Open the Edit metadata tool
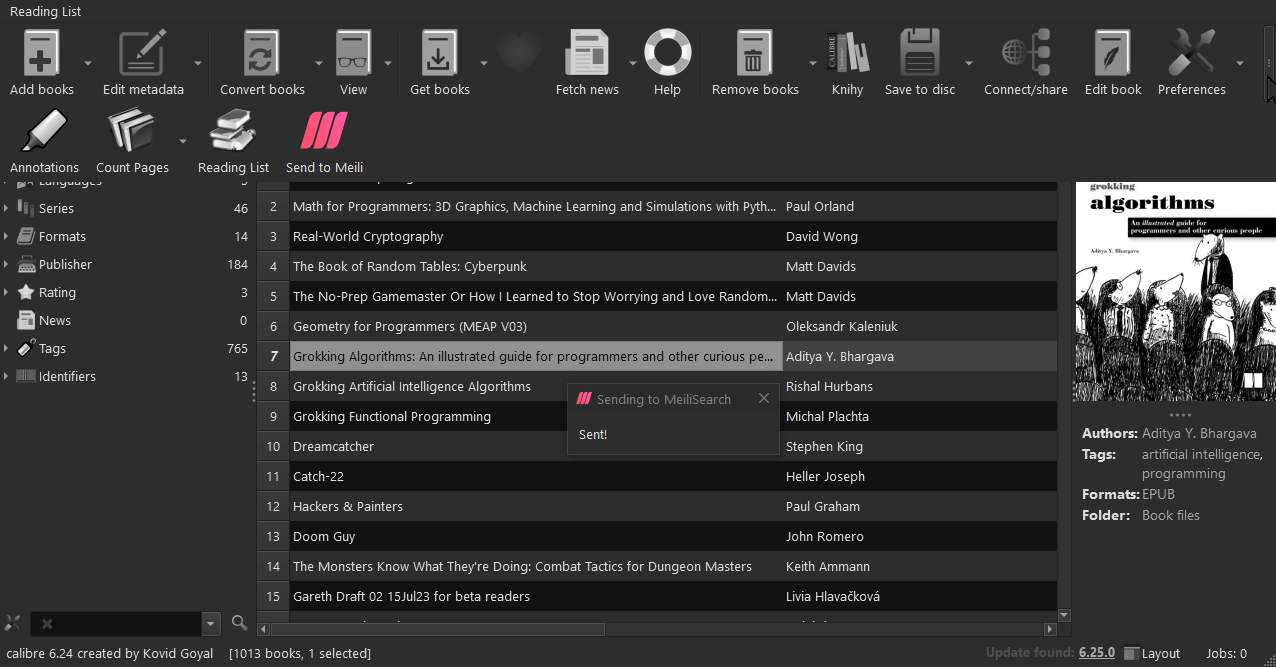Image resolution: width=1276 pixels, height=667 pixels. 142,54
